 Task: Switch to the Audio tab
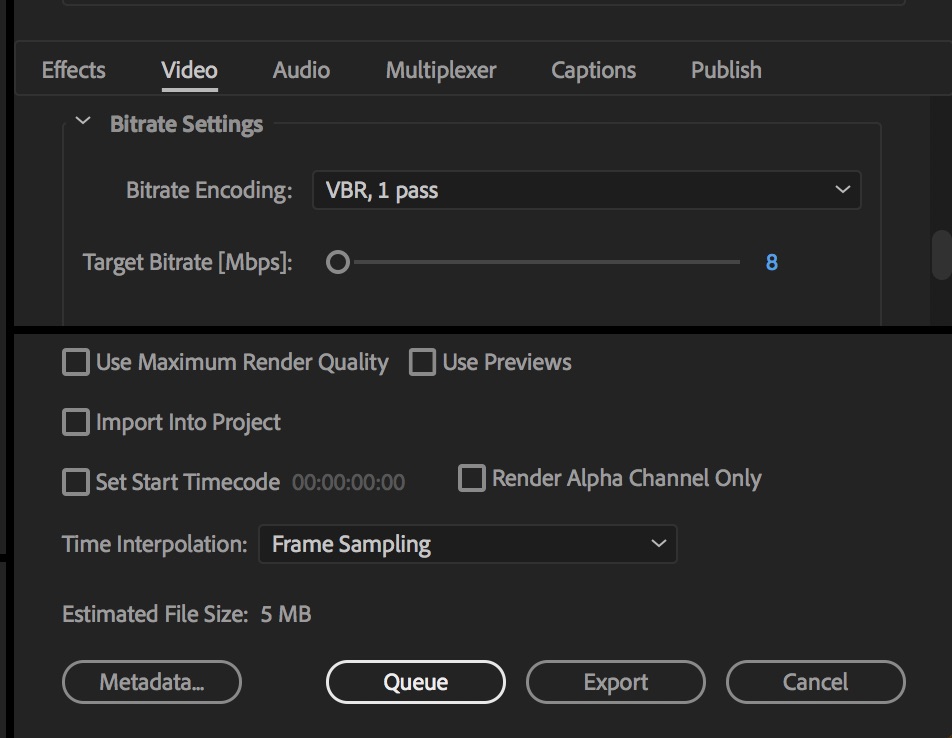[301, 70]
